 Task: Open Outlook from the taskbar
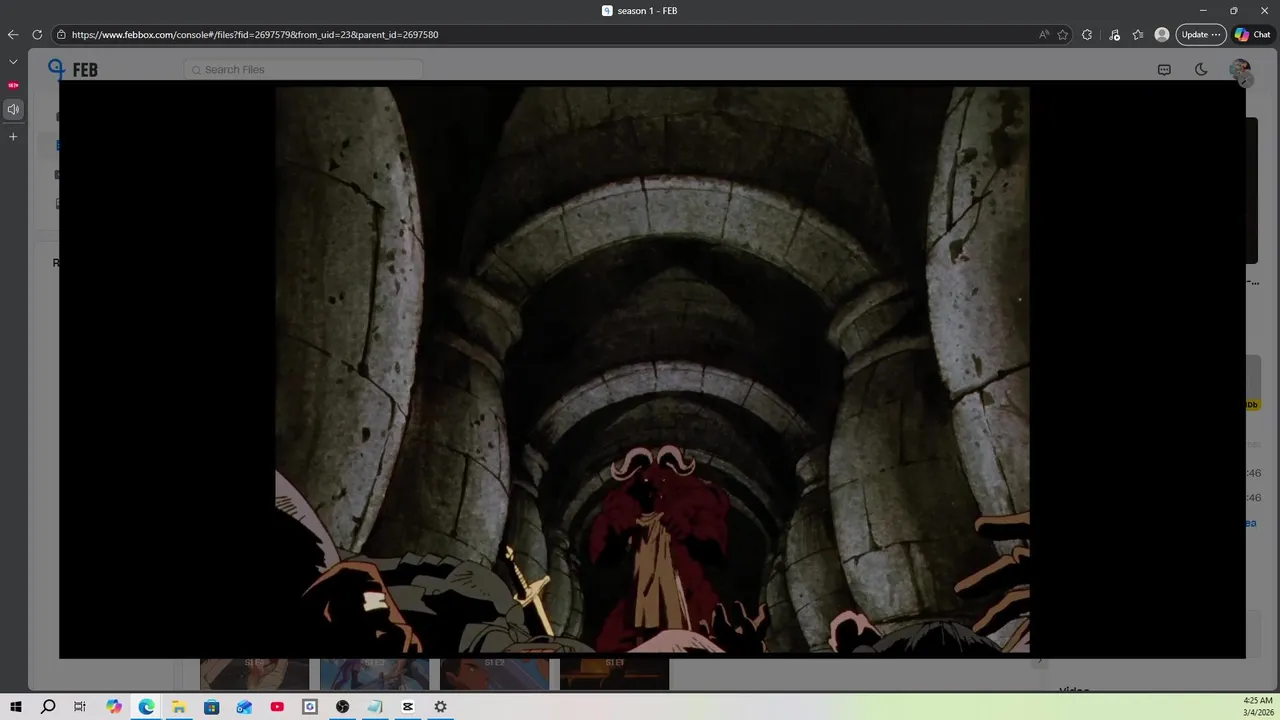pos(244,706)
